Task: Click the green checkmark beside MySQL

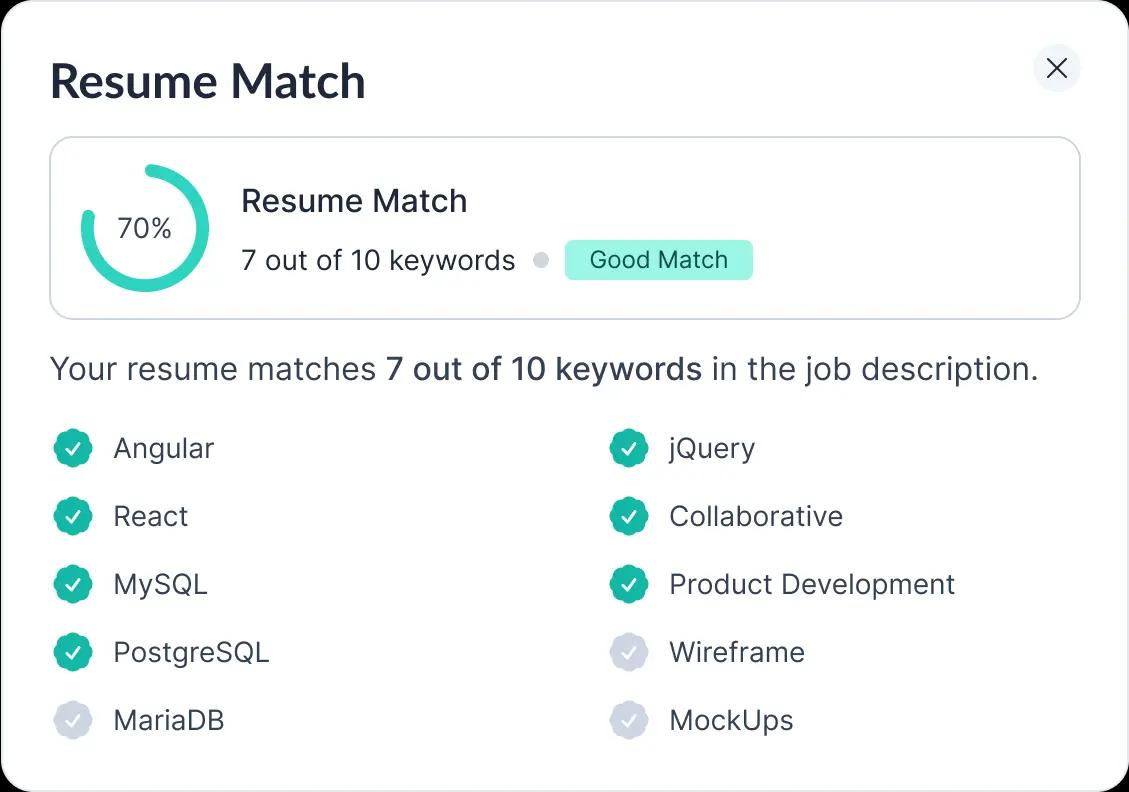Action: [x=73, y=585]
